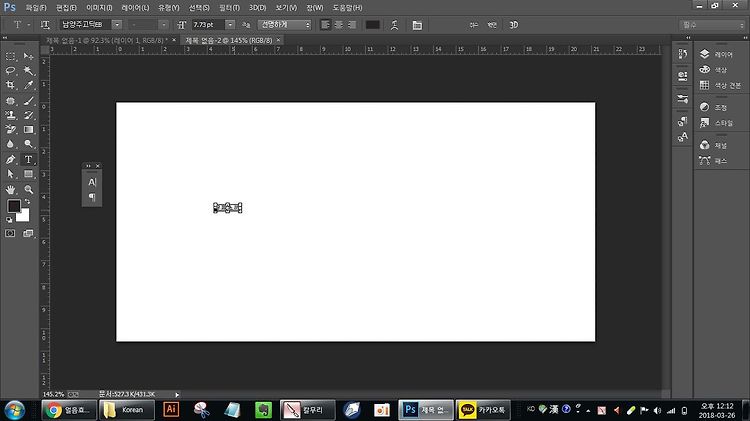Click the foreground color swatch
Image resolution: width=750 pixels, height=421 pixels.
click(x=13, y=206)
